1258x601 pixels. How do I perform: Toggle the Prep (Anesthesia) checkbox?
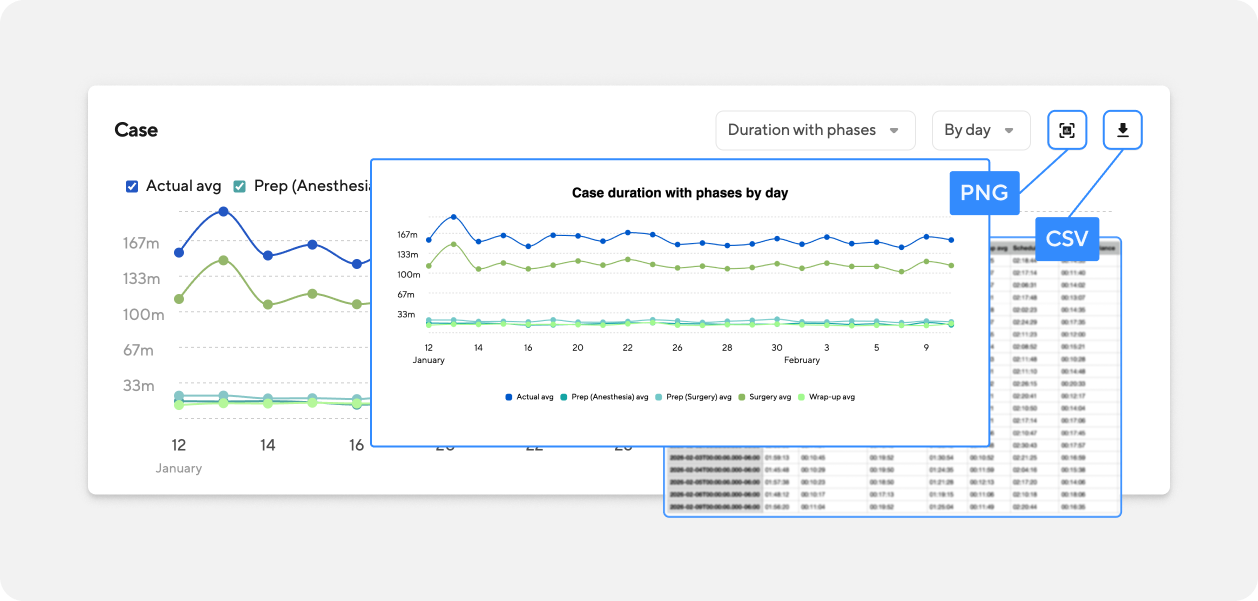click(240, 186)
